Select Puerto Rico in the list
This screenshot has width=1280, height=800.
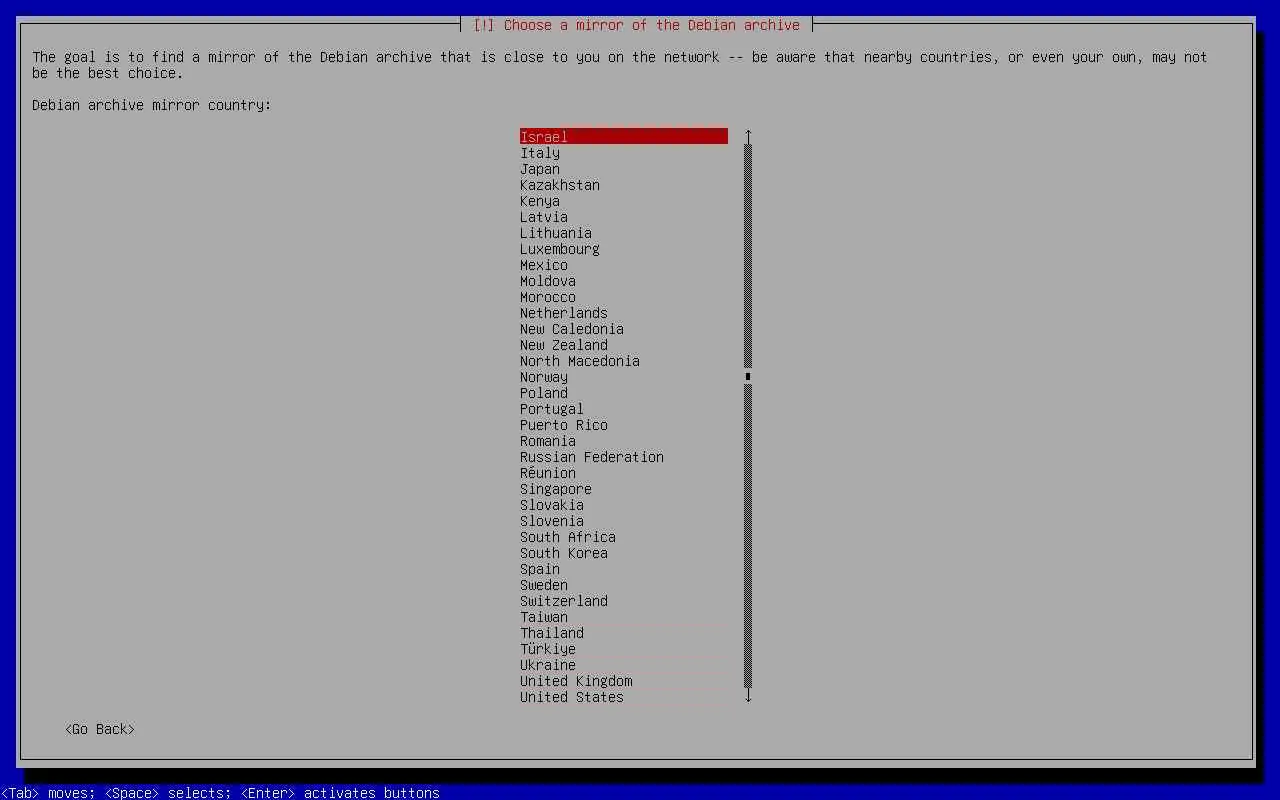coord(624,424)
